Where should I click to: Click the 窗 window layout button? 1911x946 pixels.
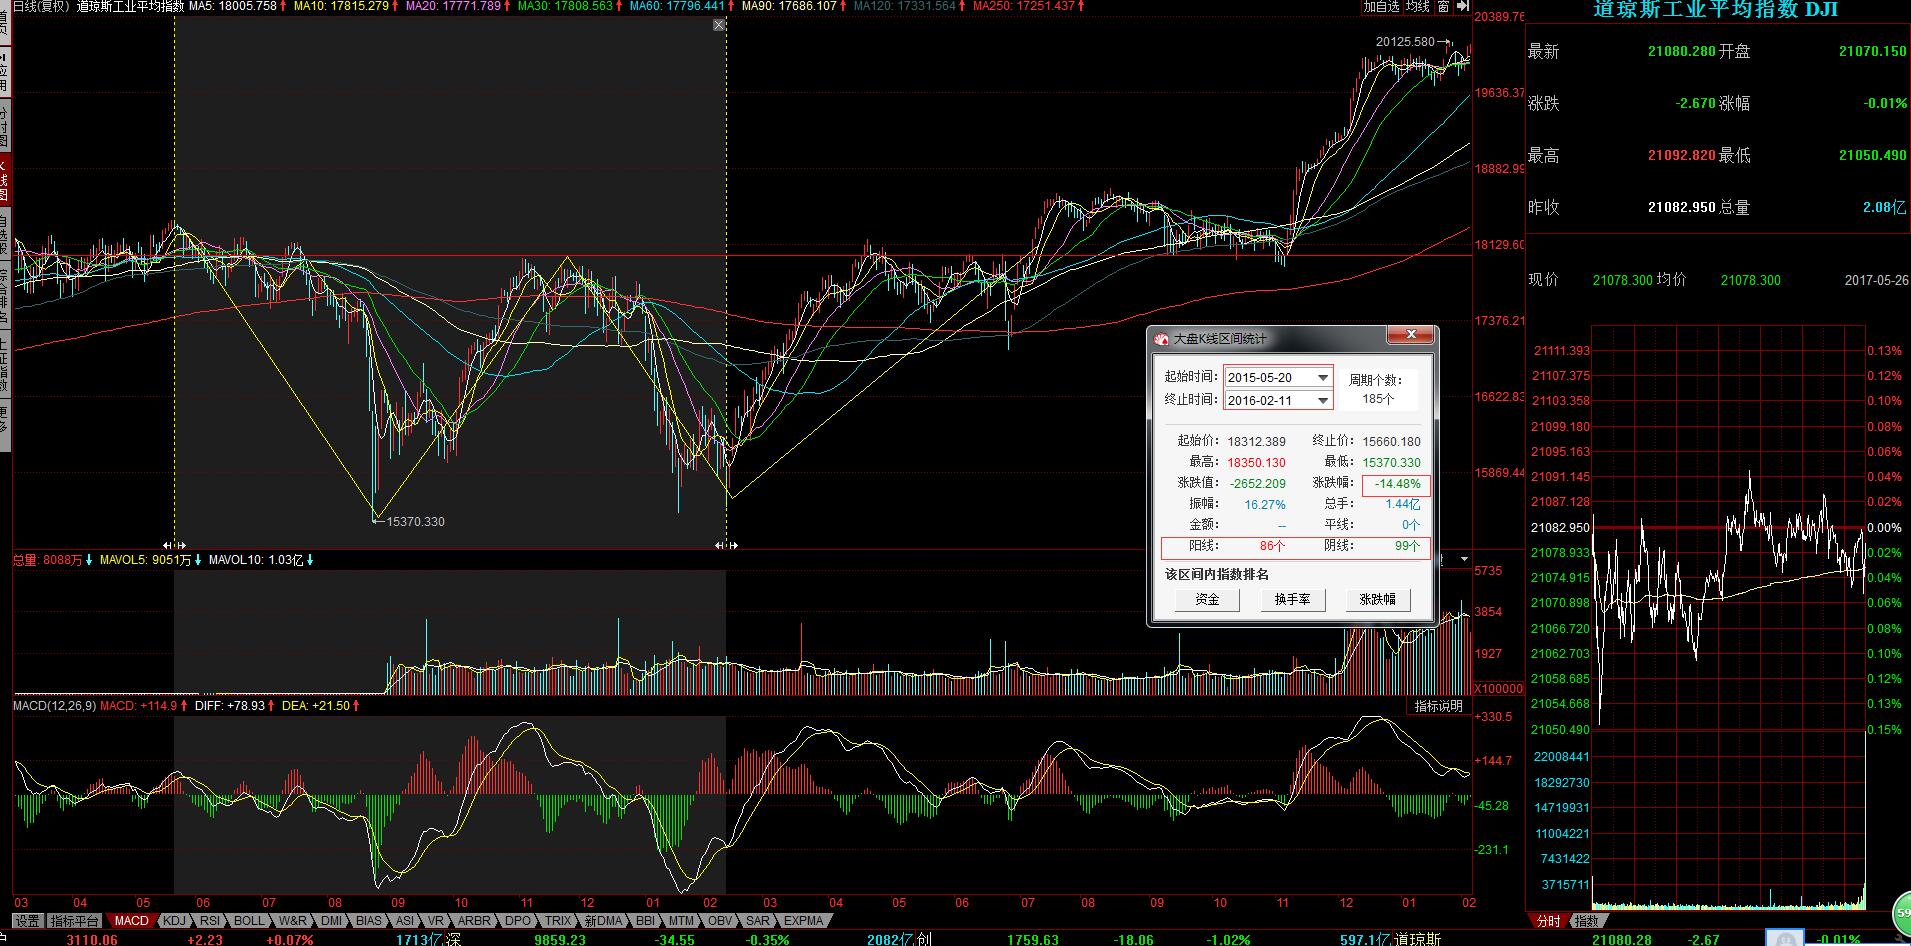pyautogui.click(x=1443, y=7)
